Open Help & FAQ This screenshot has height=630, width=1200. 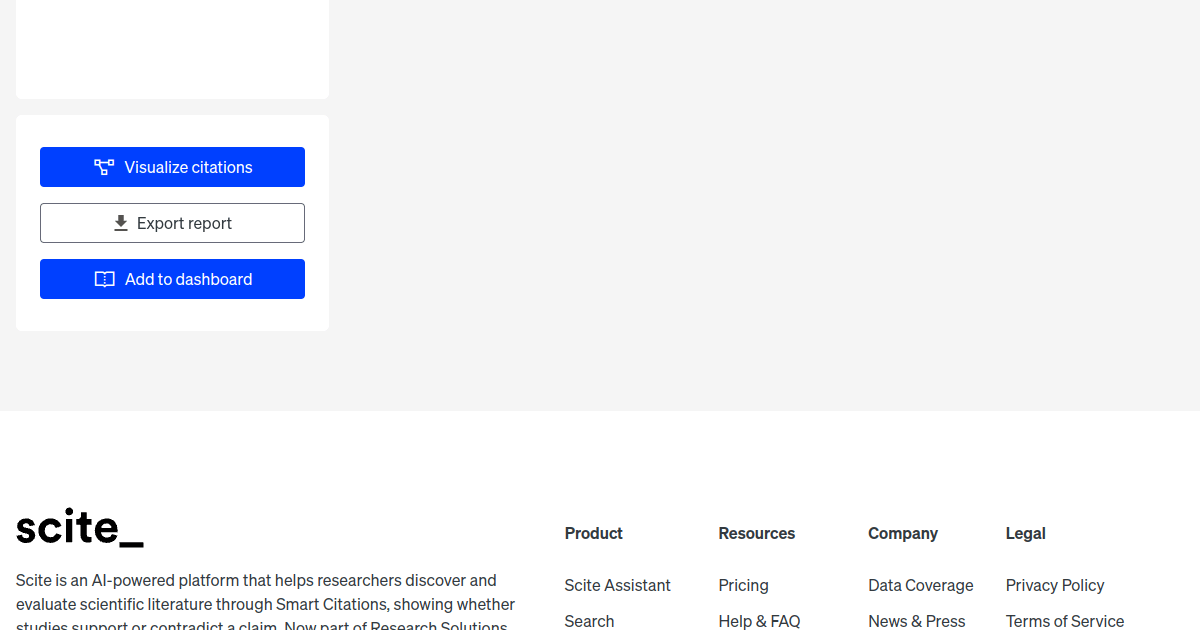point(759,621)
